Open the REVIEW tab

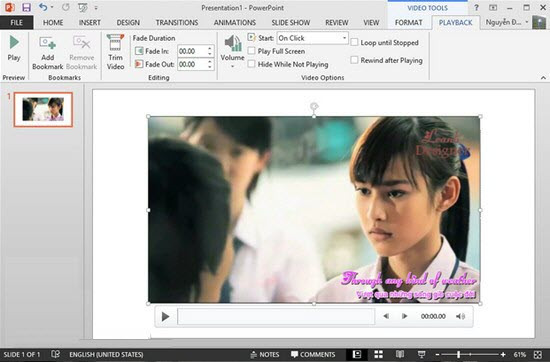click(x=337, y=22)
